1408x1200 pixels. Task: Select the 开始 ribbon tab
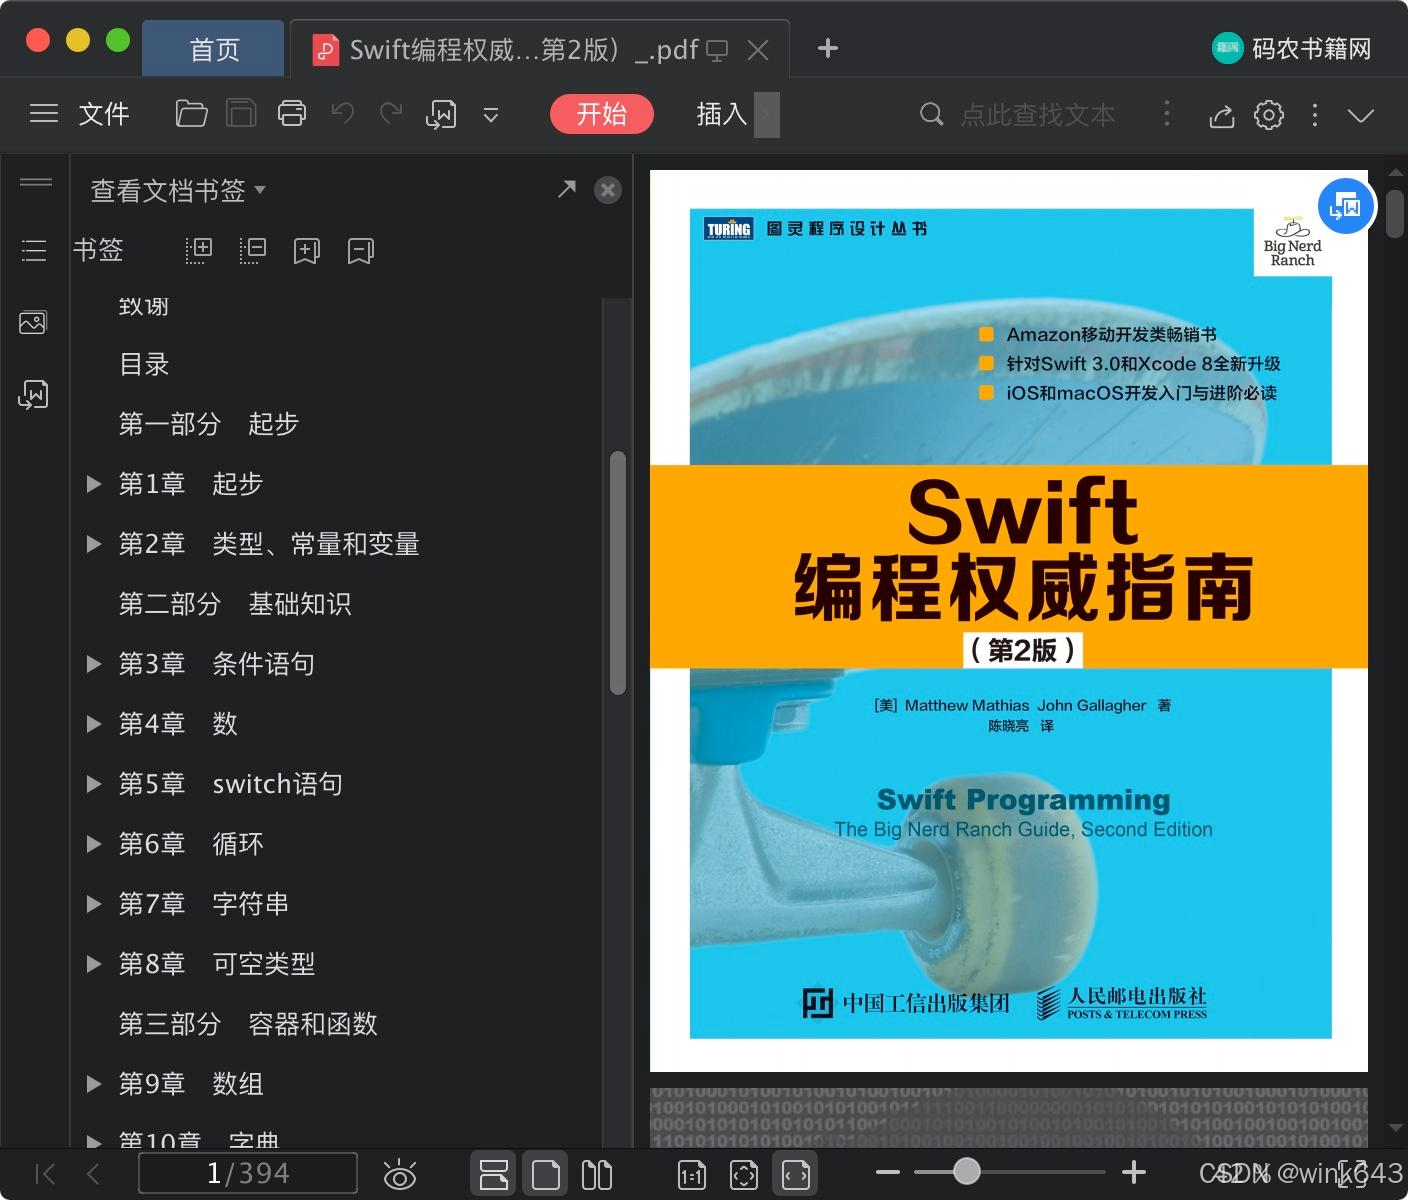[601, 114]
